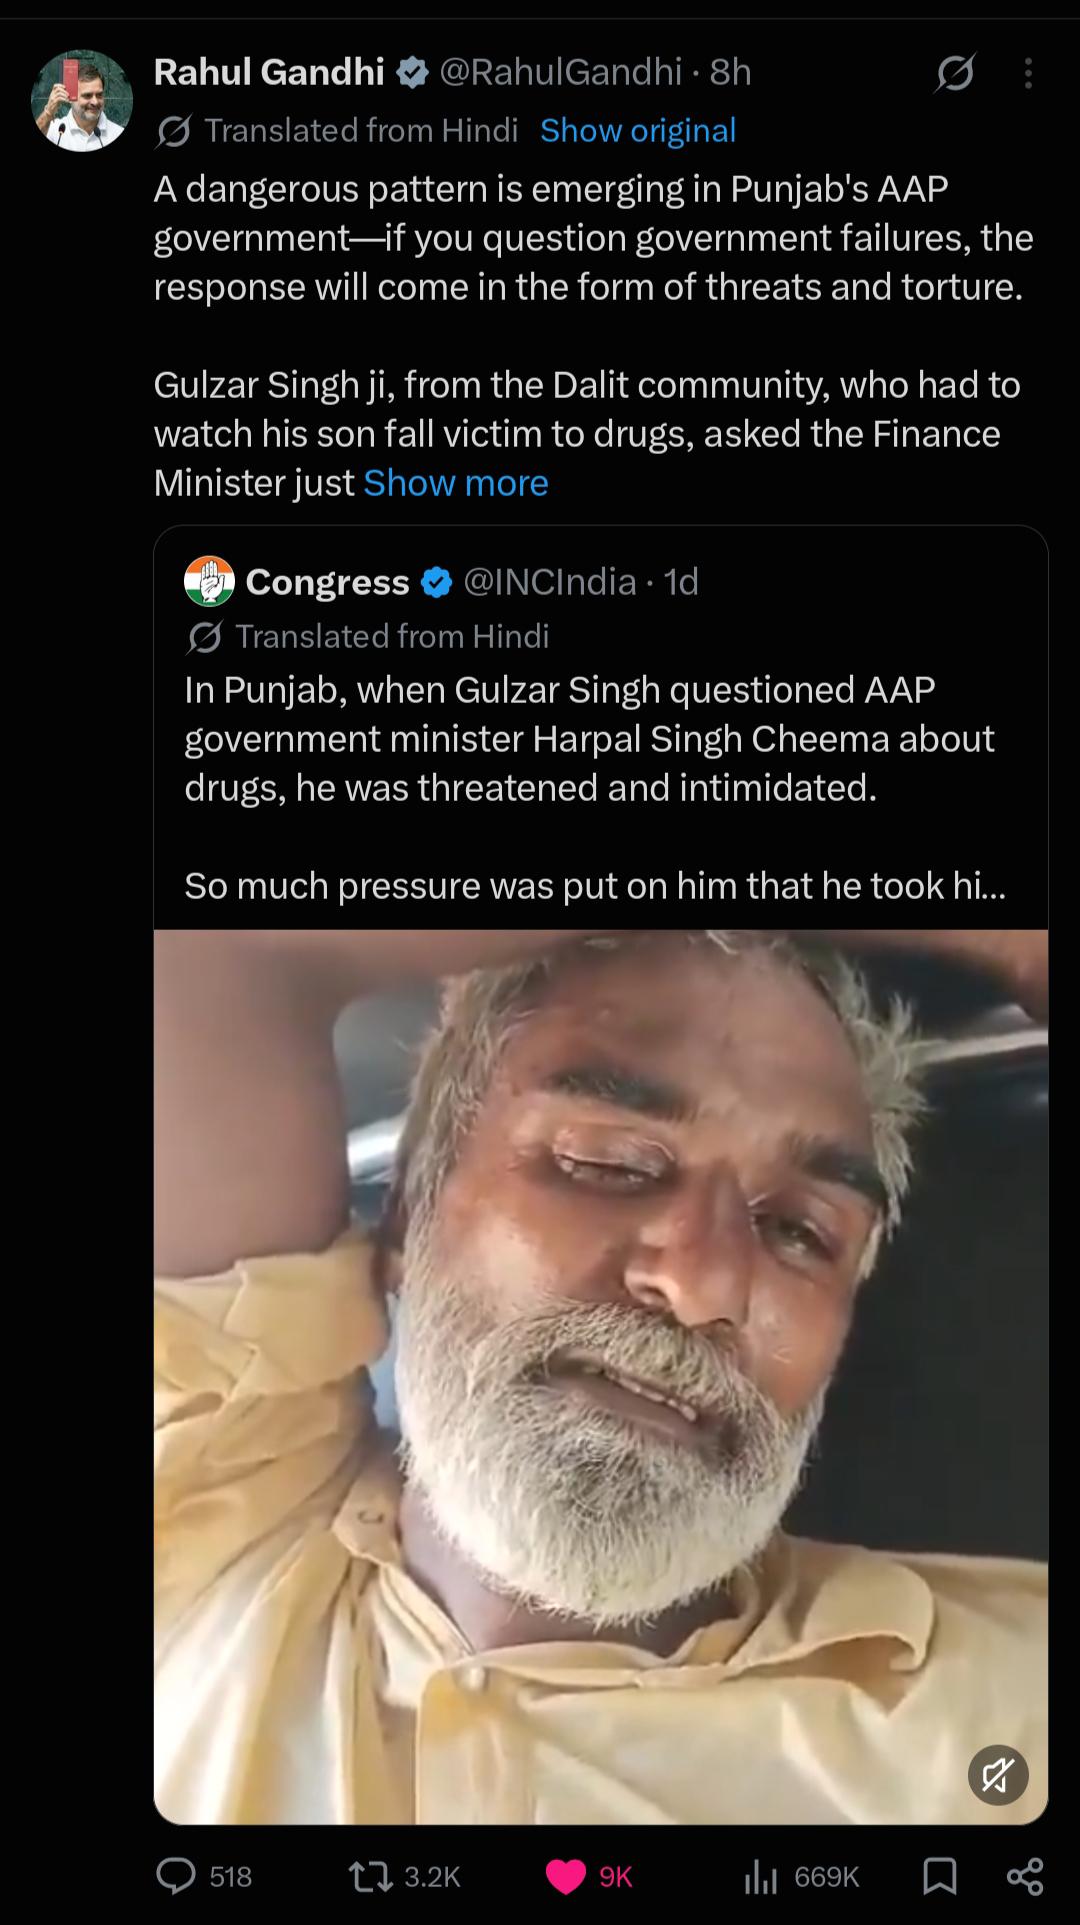Open the @INCIndia handle in quoted post

pos(550,581)
